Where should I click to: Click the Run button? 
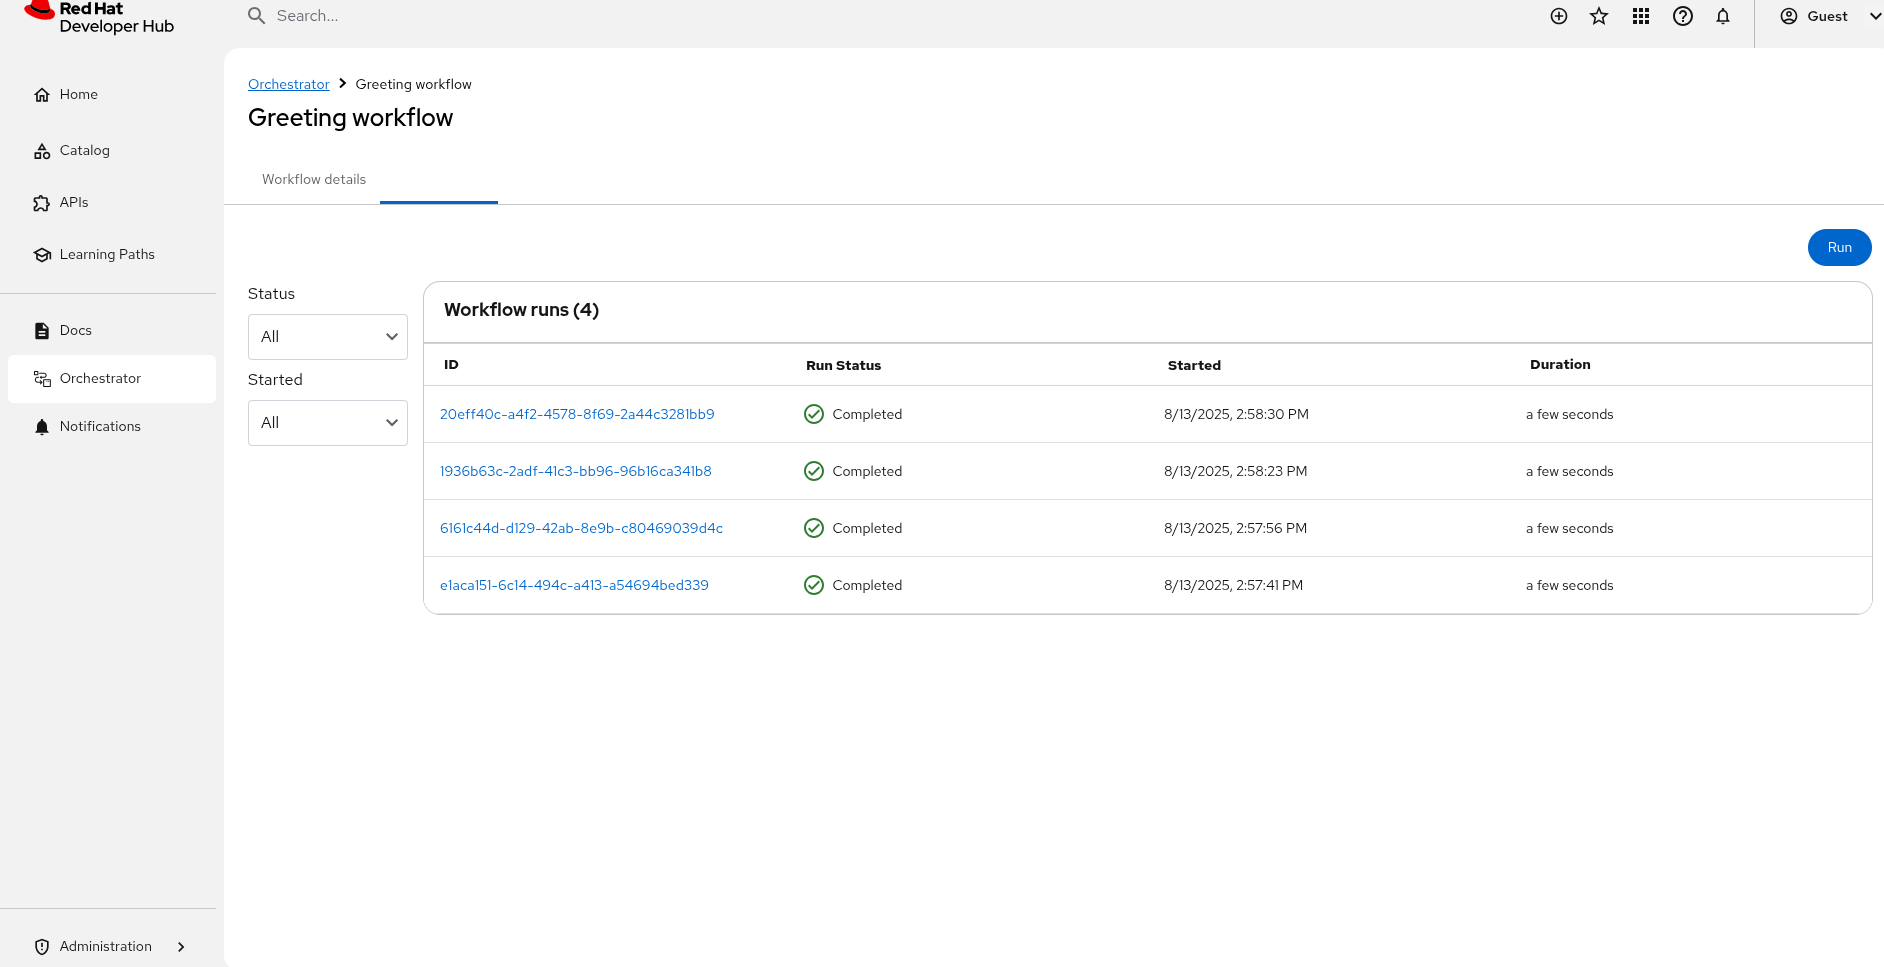[1839, 247]
